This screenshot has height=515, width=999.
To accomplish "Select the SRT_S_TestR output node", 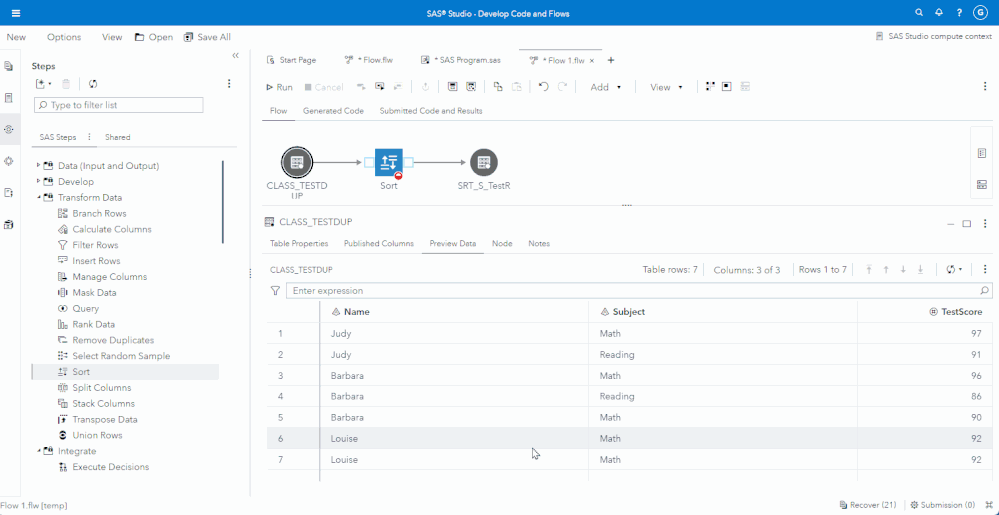I will tap(484, 162).
